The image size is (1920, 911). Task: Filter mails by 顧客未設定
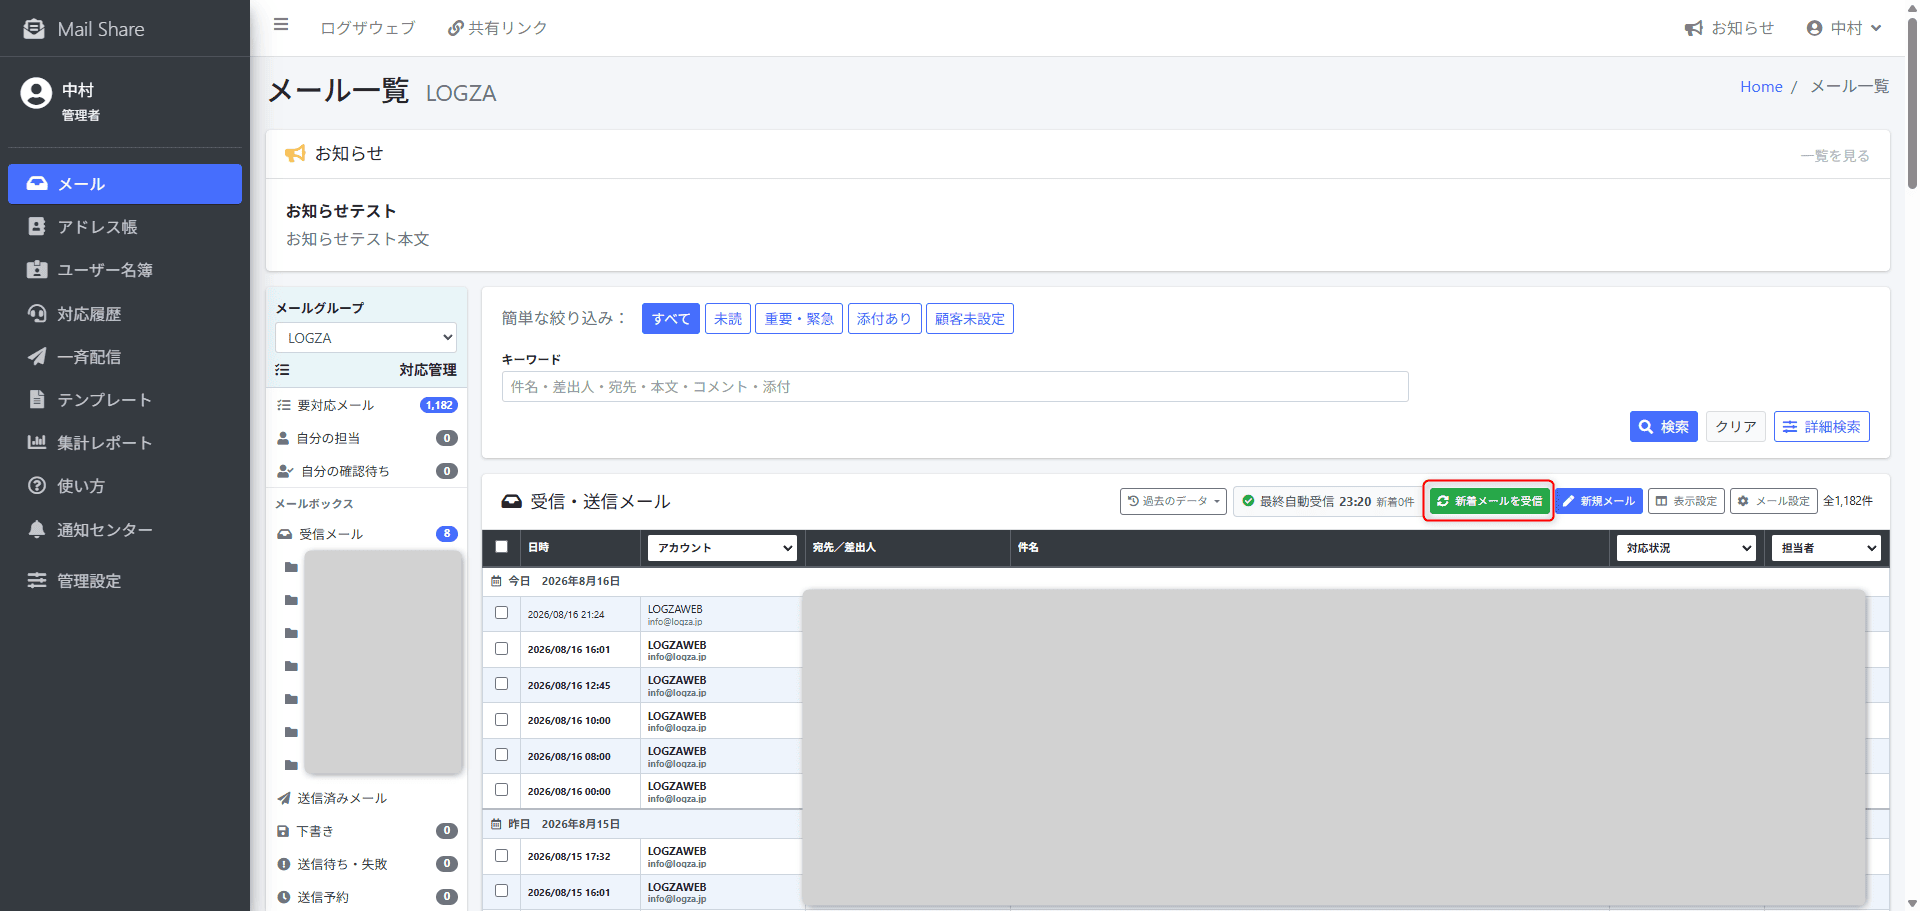(970, 319)
